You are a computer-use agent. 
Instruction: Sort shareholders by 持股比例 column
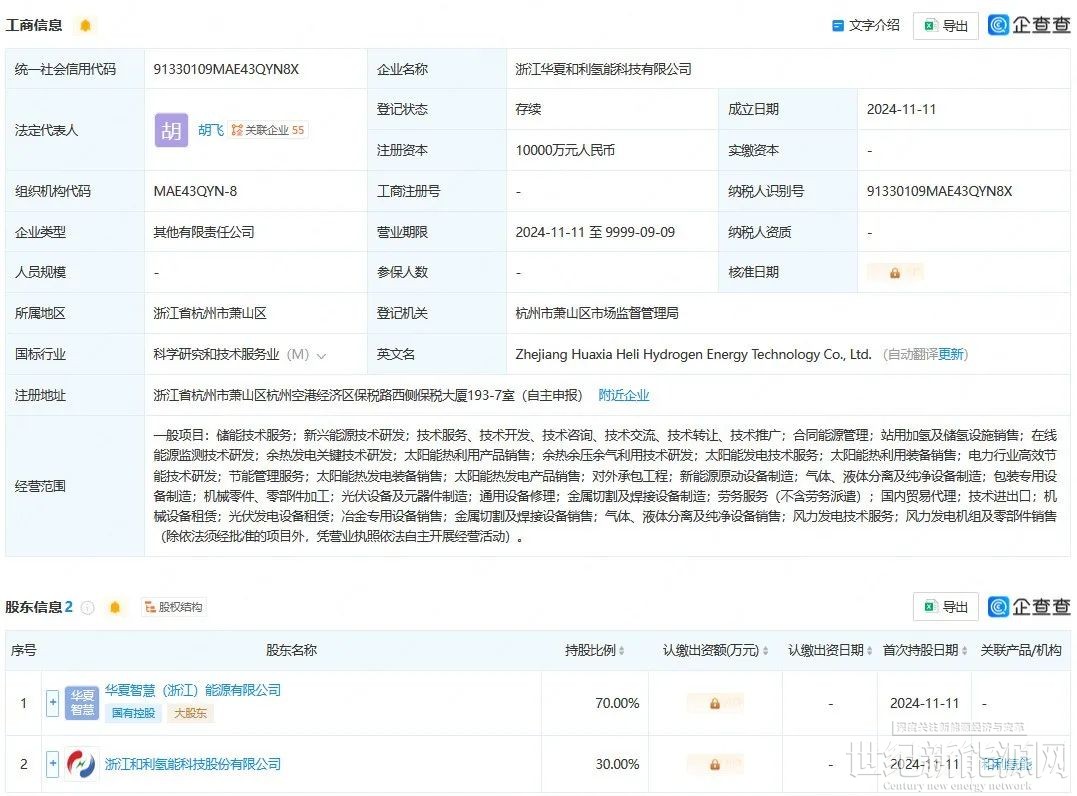click(622, 651)
